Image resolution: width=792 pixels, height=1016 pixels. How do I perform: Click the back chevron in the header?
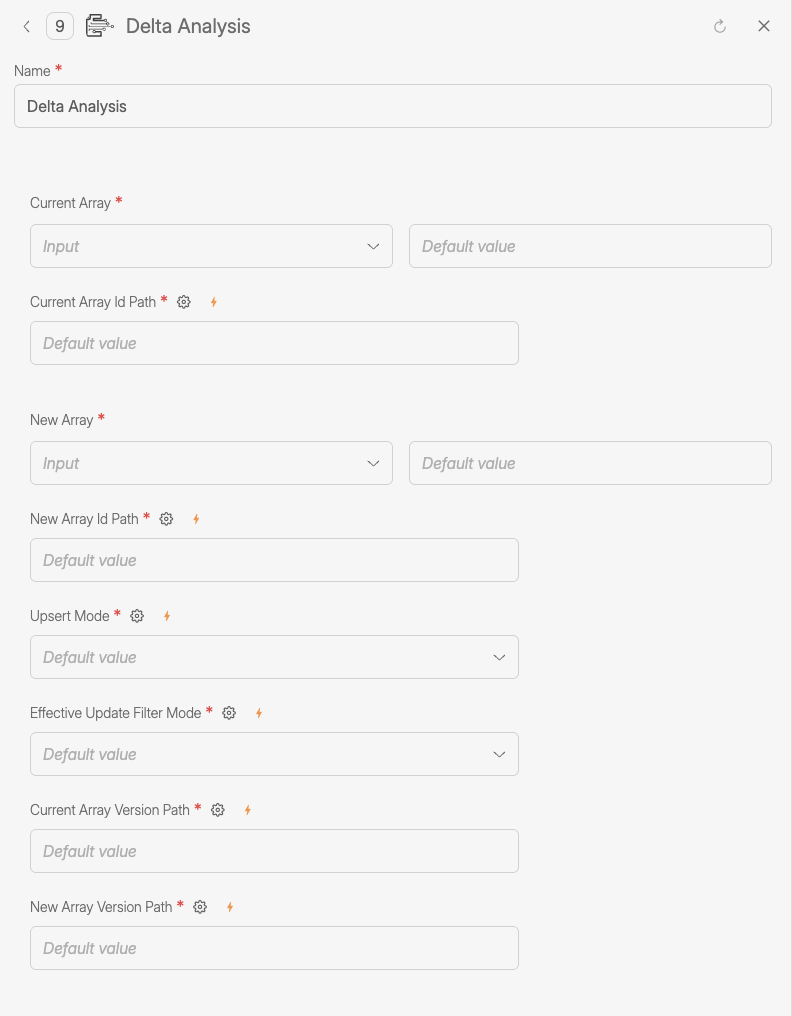[x=26, y=26]
